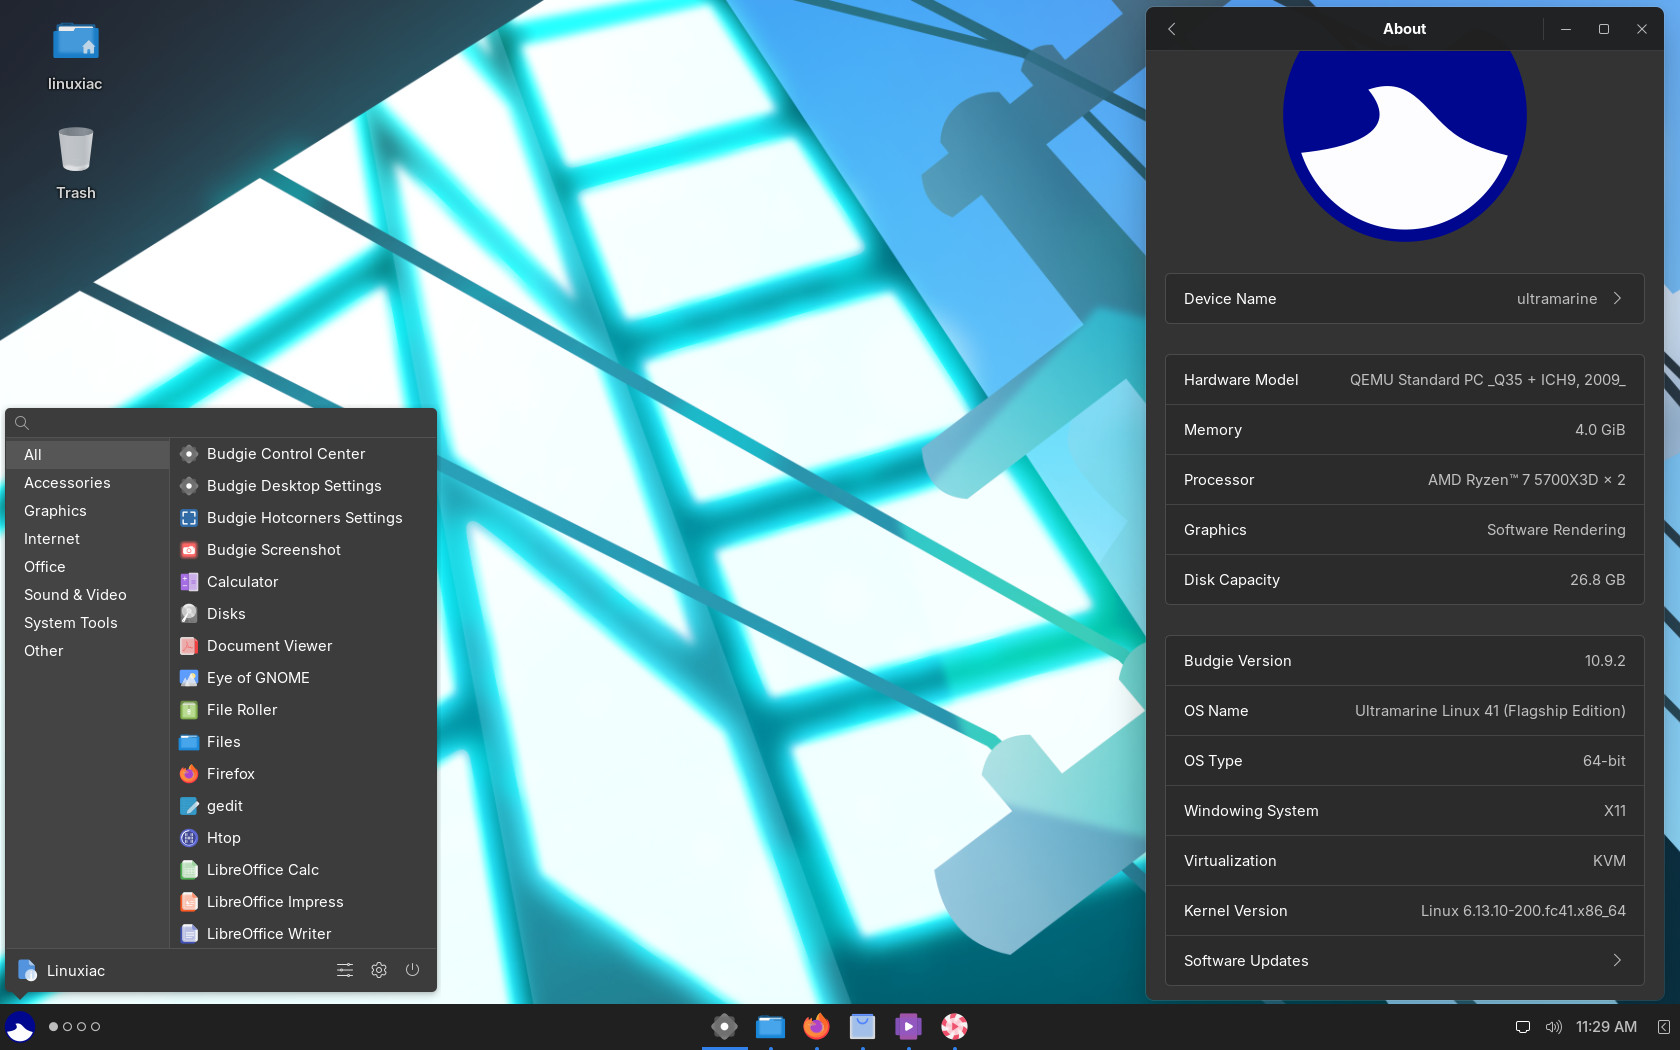This screenshot has height=1050, width=1680.
Task: Click the Memory 4.0 GiB row
Action: coord(1404,430)
